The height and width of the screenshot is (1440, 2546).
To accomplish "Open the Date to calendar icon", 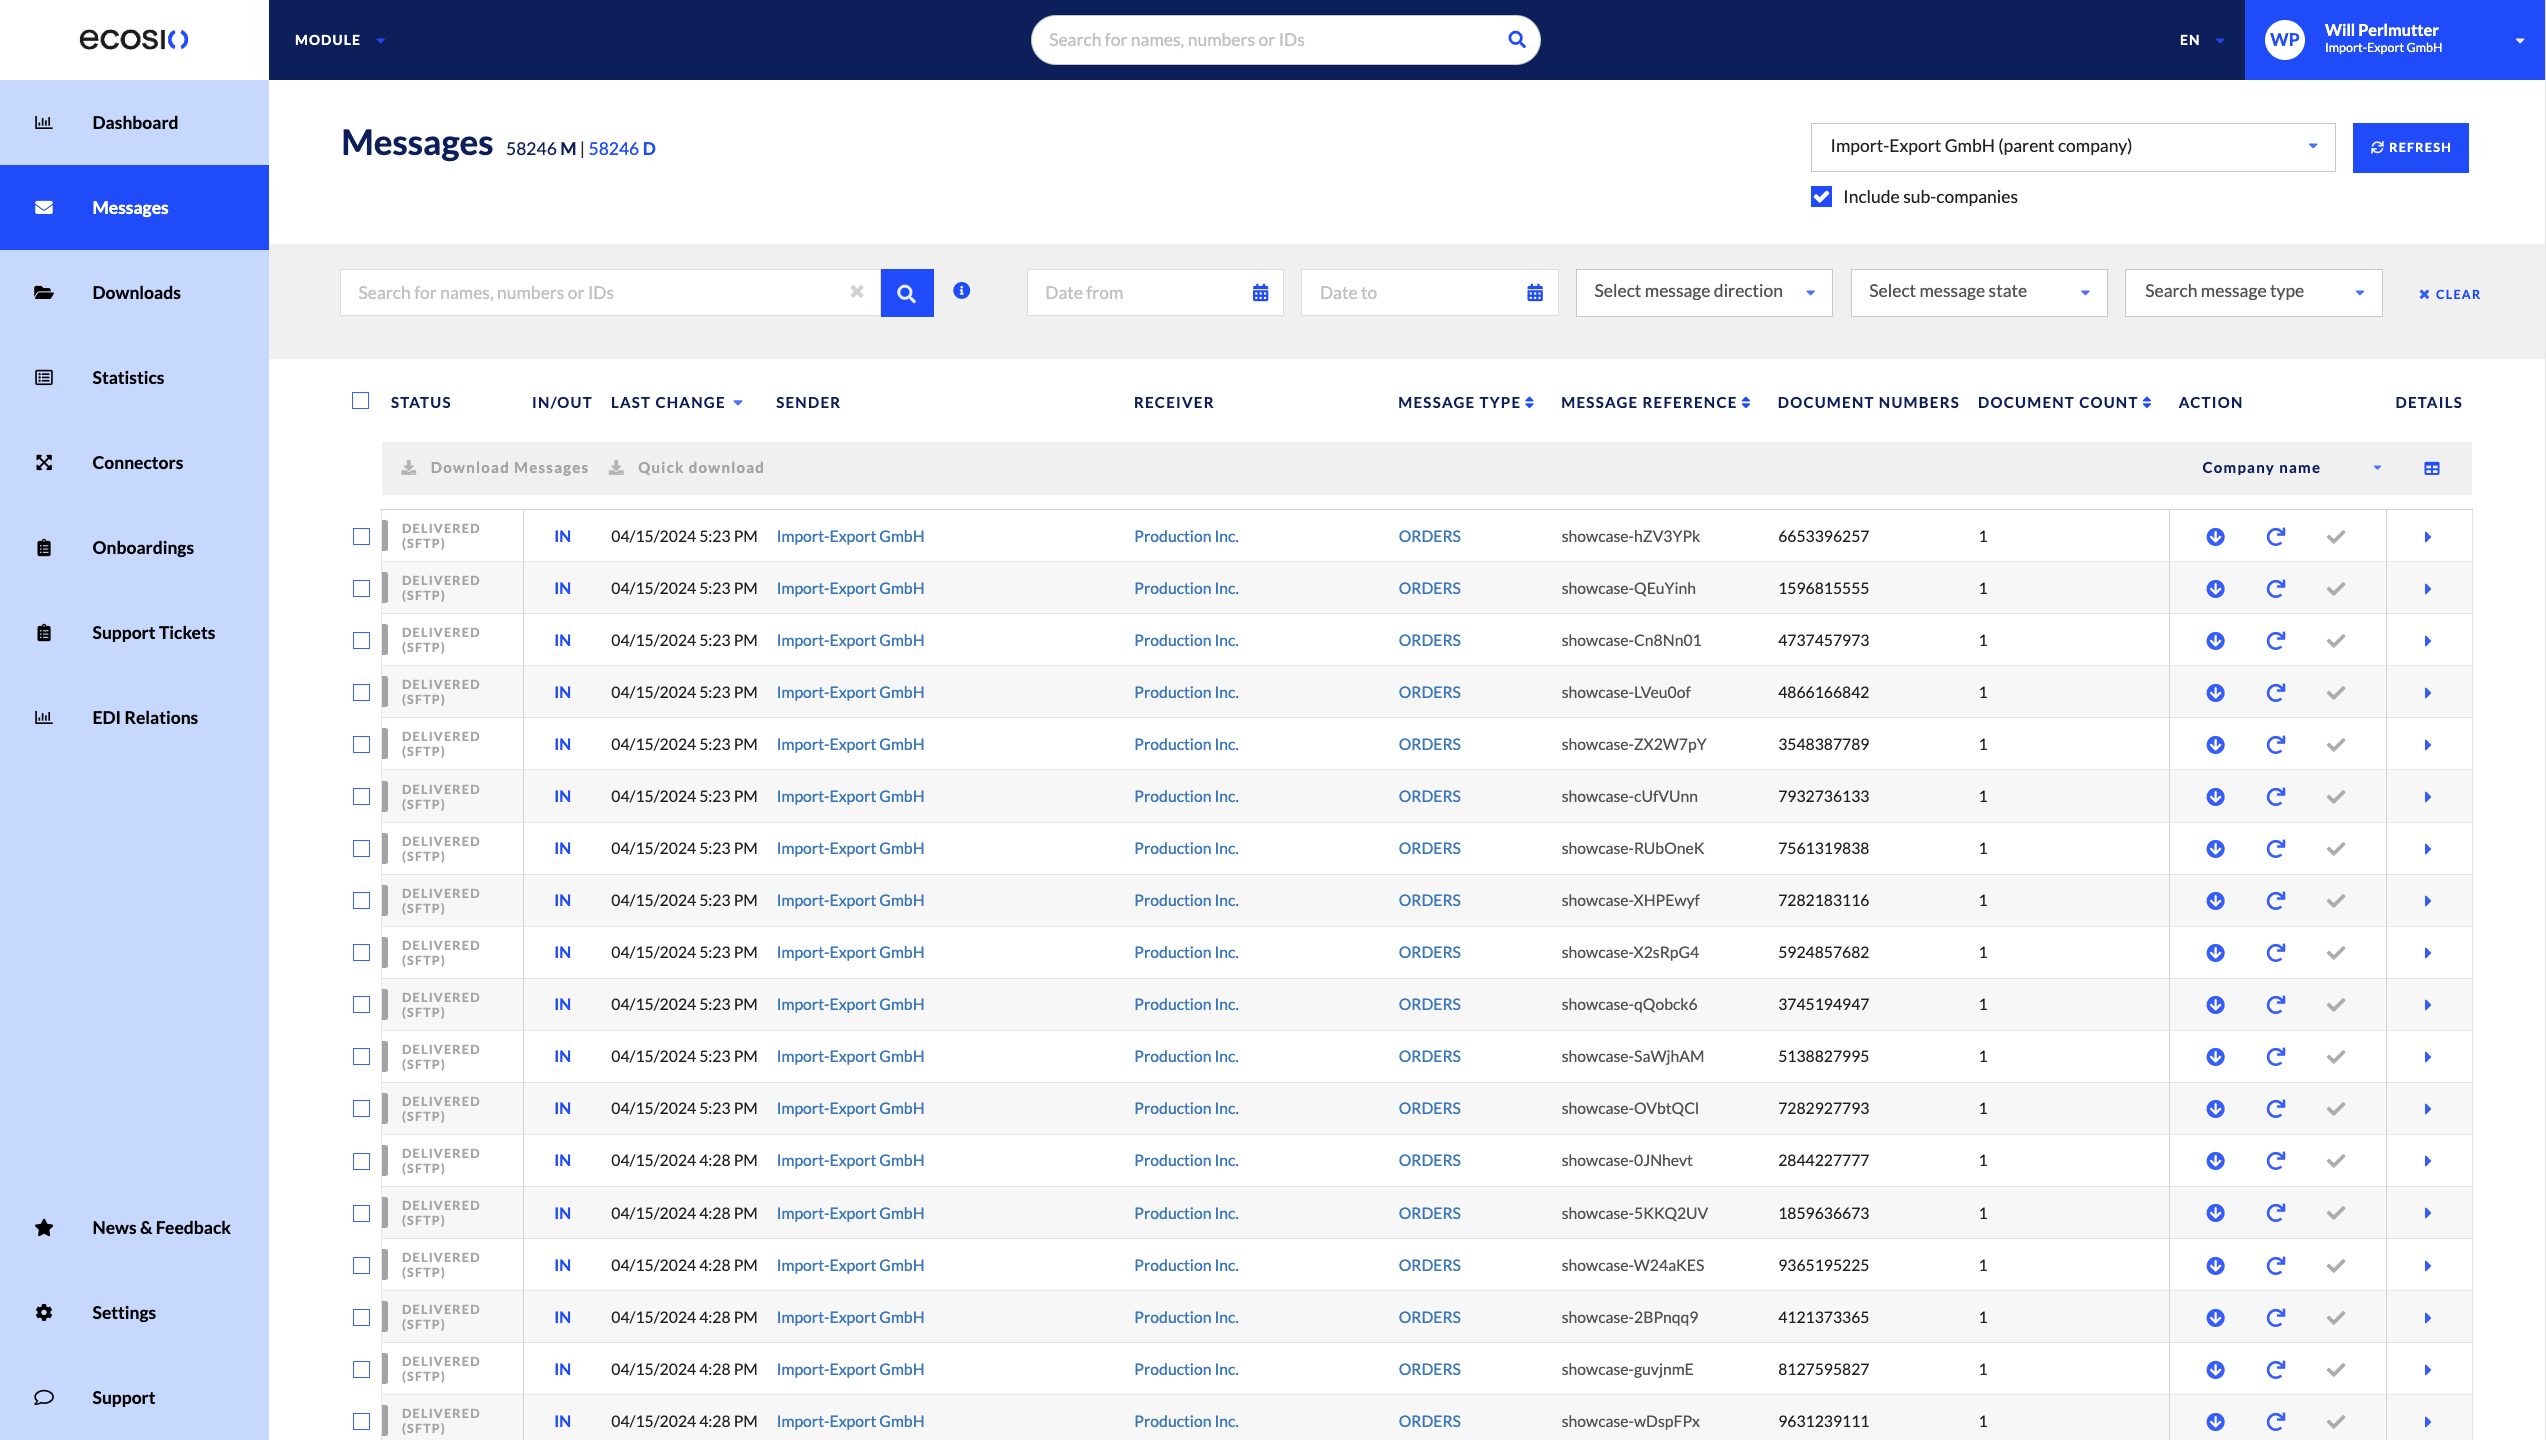I will pyautogui.click(x=1535, y=293).
